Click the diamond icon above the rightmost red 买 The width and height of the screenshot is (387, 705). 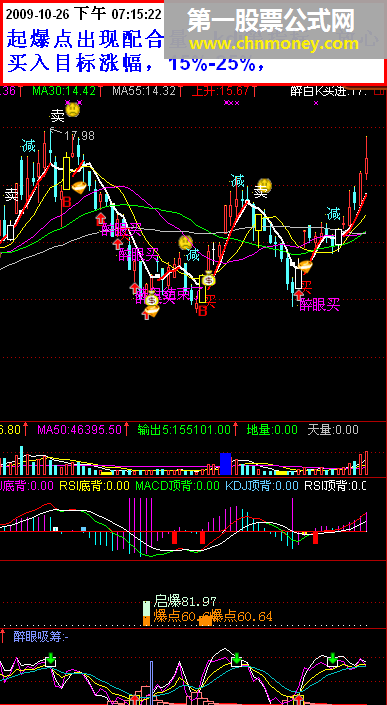tap(305, 267)
